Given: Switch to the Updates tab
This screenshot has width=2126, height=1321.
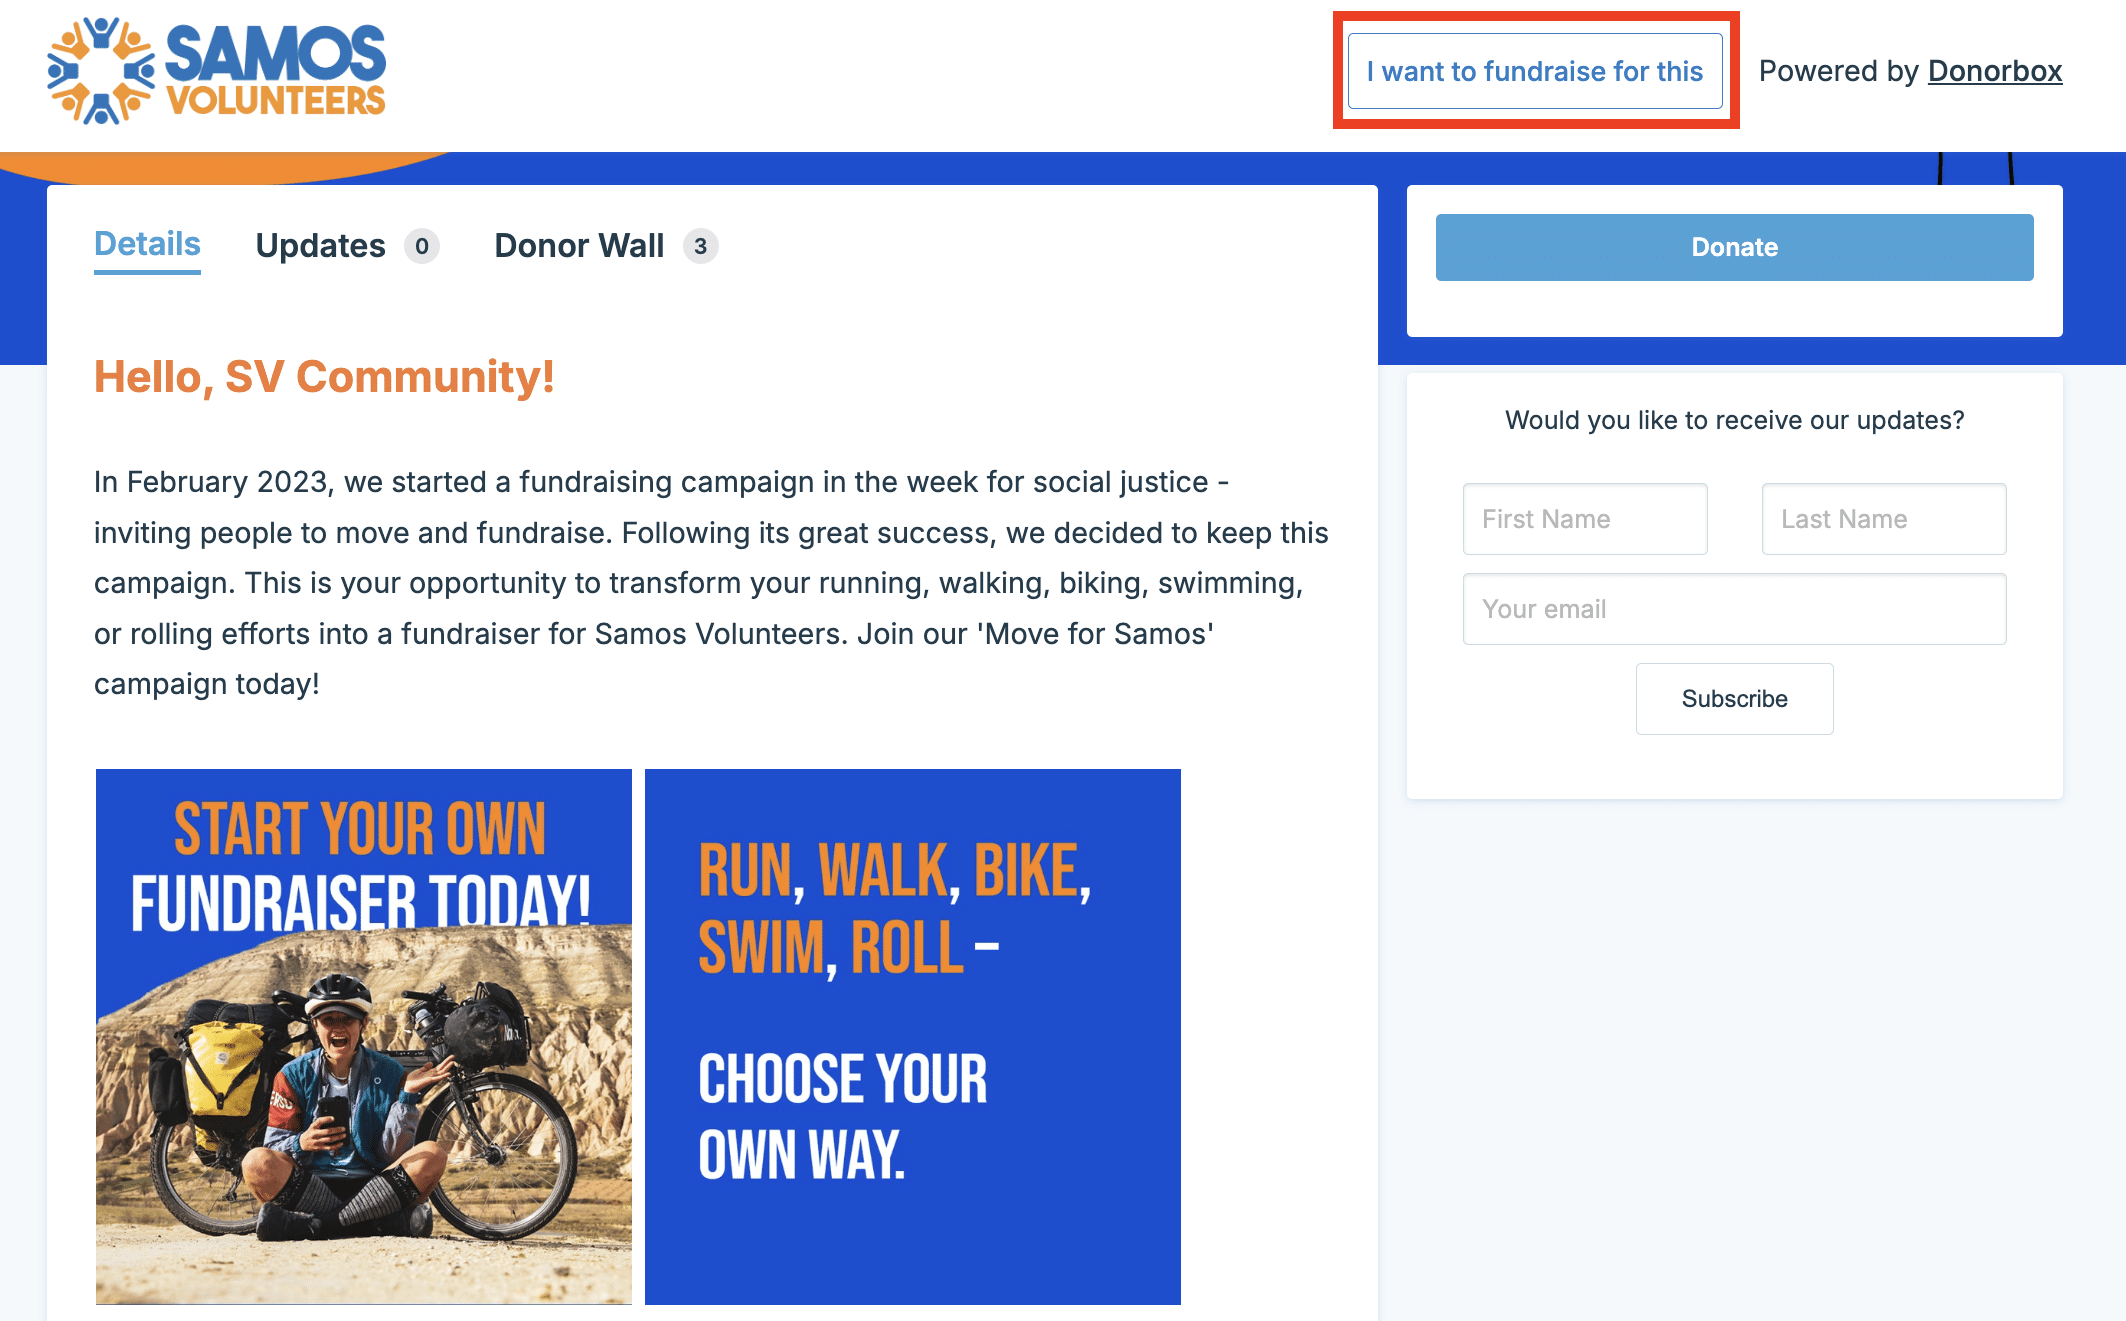Looking at the screenshot, I should pos(320,246).
